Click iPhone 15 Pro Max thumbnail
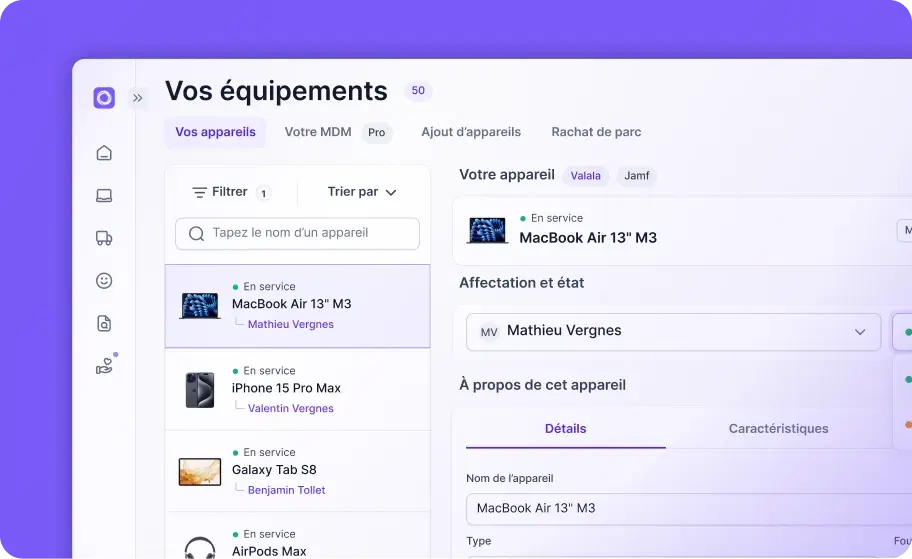Screen dimensions: 912x559 point(200,390)
